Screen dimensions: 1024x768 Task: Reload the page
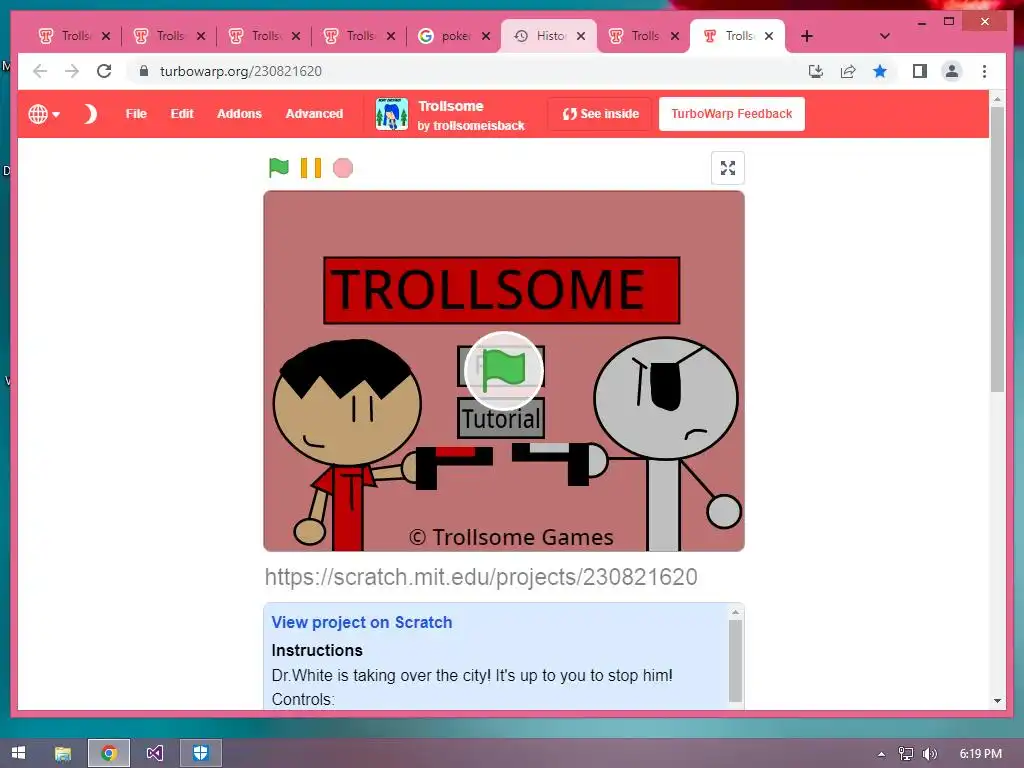pos(104,71)
